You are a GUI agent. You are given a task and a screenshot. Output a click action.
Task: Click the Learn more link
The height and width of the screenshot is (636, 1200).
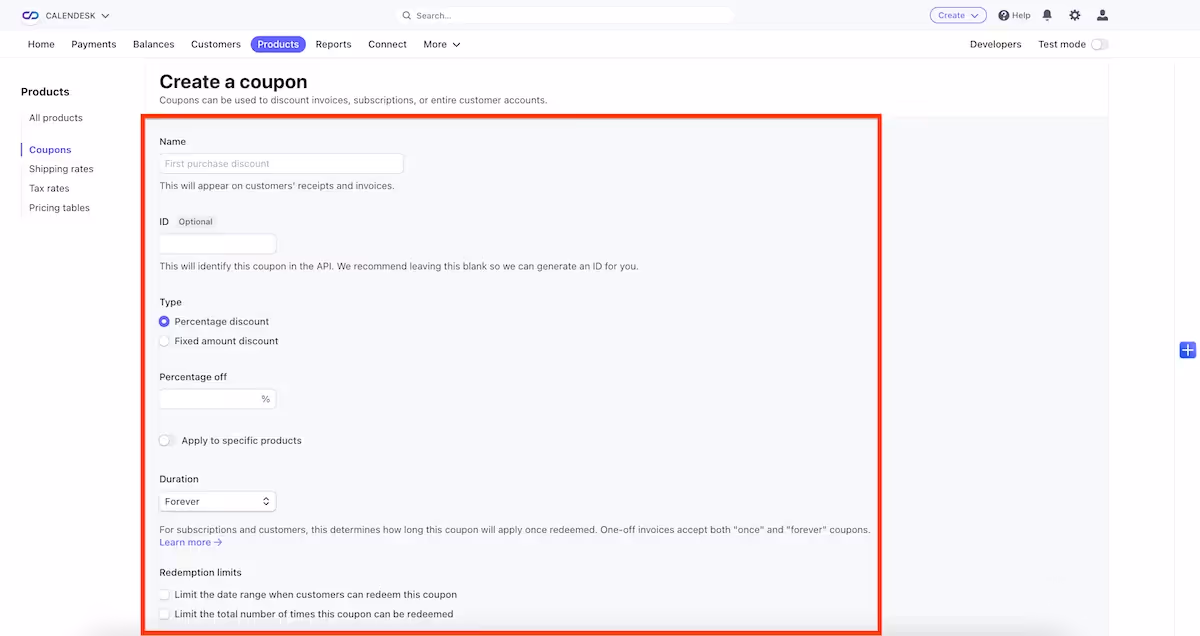pyautogui.click(x=190, y=543)
